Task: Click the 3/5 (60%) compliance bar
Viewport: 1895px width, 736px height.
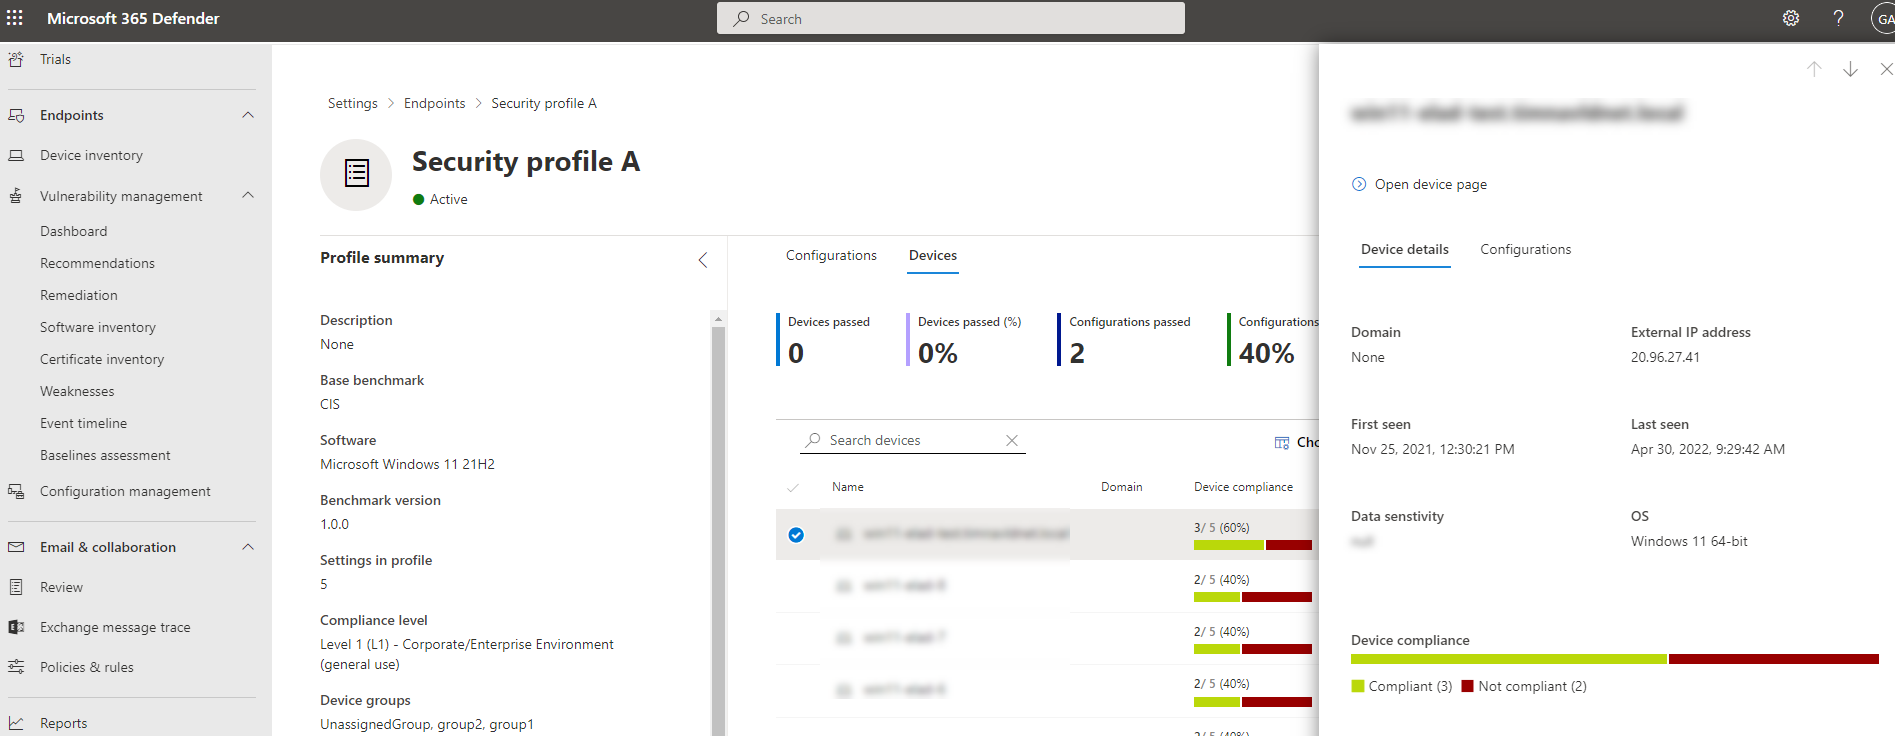Action: pyautogui.click(x=1253, y=545)
